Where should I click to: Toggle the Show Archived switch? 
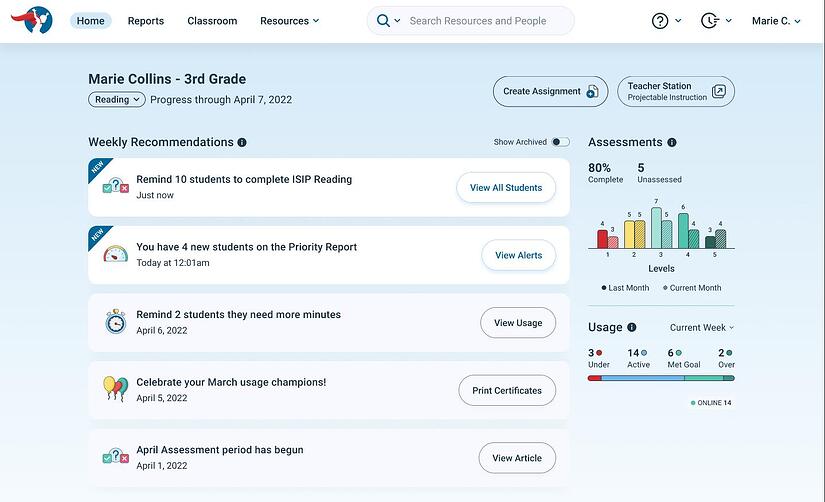pyautogui.click(x=560, y=142)
